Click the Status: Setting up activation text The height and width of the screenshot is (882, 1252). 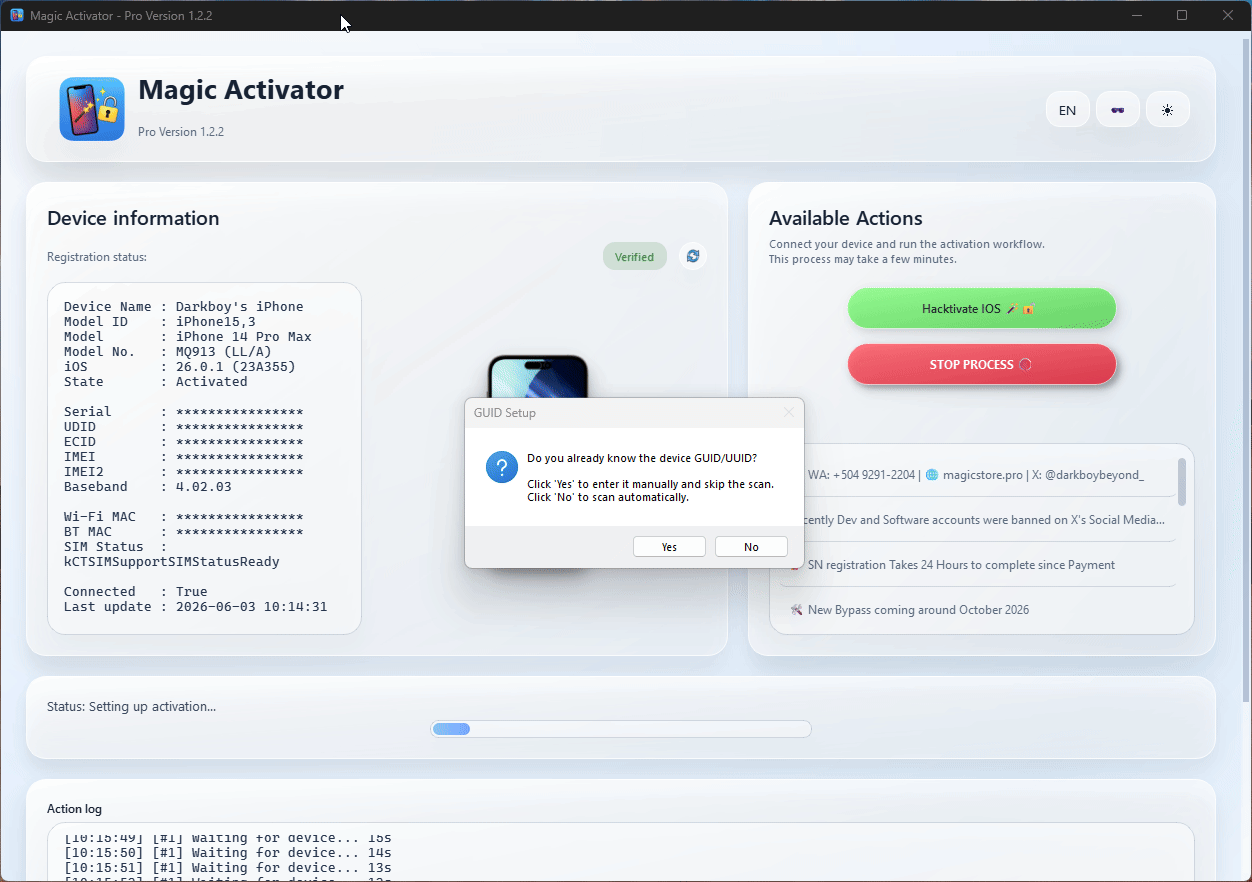[x=131, y=707]
